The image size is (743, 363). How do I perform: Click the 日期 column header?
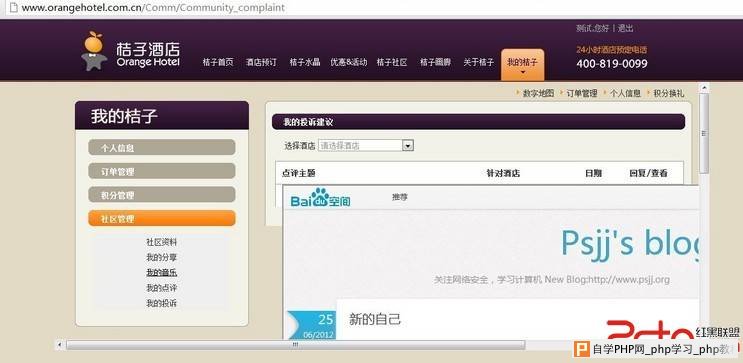593,173
